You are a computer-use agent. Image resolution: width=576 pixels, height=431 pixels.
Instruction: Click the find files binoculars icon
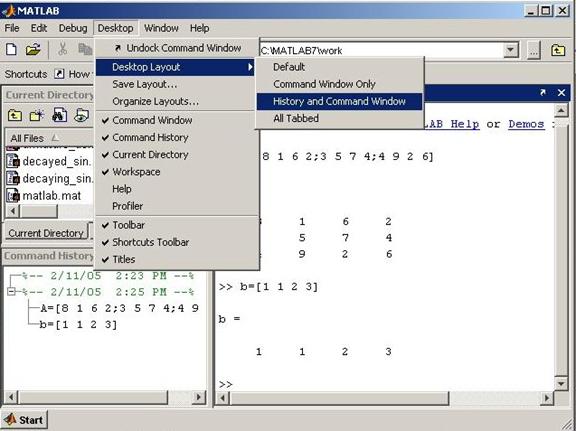click(x=60, y=115)
